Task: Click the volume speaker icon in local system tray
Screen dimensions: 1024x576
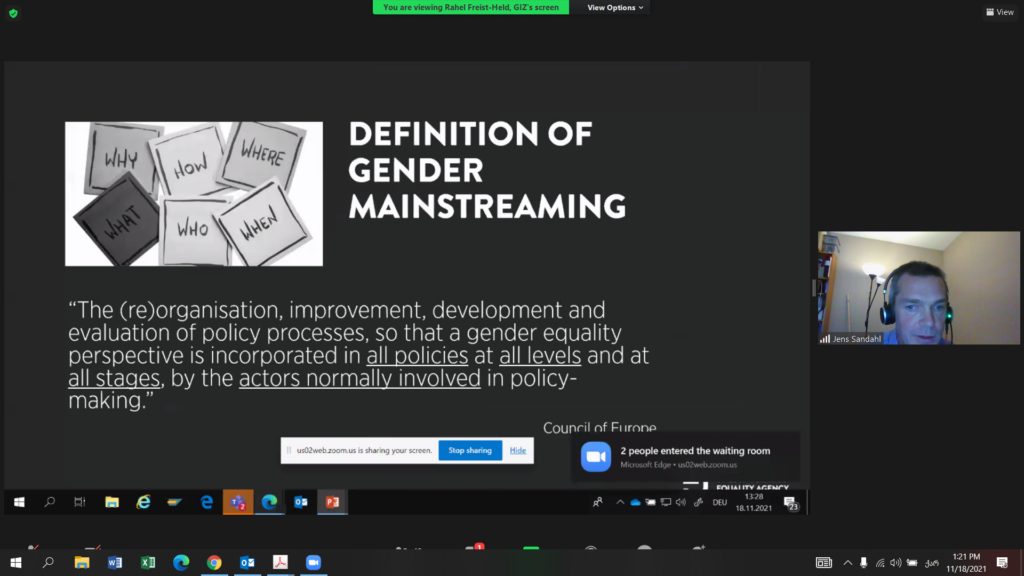Action: point(896,563)
